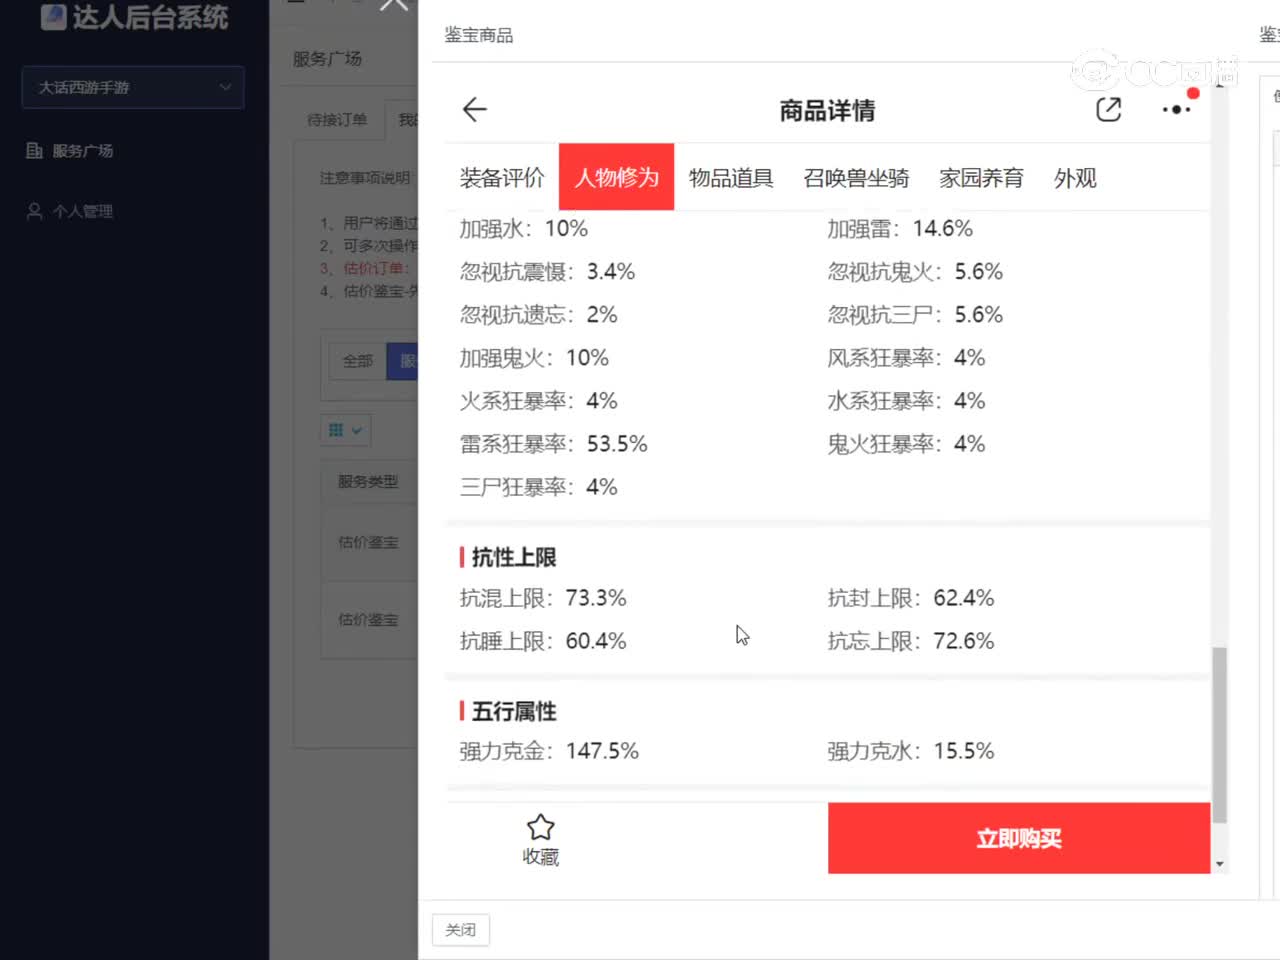Image resolution: width=1280 pixels, height=960 pixels.
Task: Click the 风系狂暴率: 4% entry
Action: [906, 357]
